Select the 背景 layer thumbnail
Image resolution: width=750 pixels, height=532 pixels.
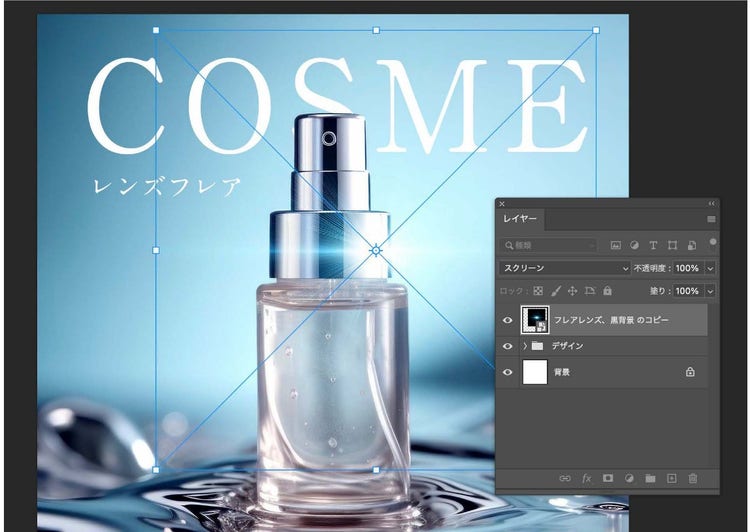point(536,372)
